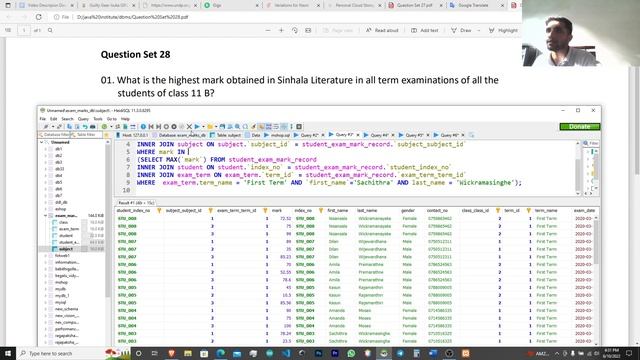This screenshot has width=640, height=360.
Task: Switch to Question Set 27.pdf browser tab
Action: click(415, 5)
